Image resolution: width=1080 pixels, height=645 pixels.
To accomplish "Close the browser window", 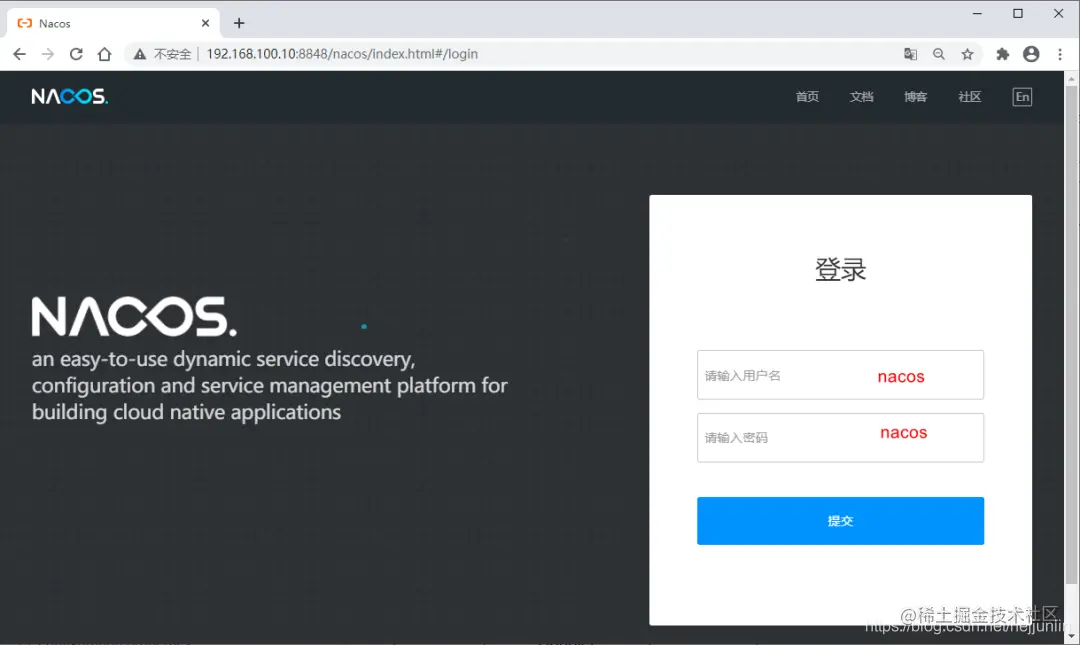I will click(x=1059, y=14).
